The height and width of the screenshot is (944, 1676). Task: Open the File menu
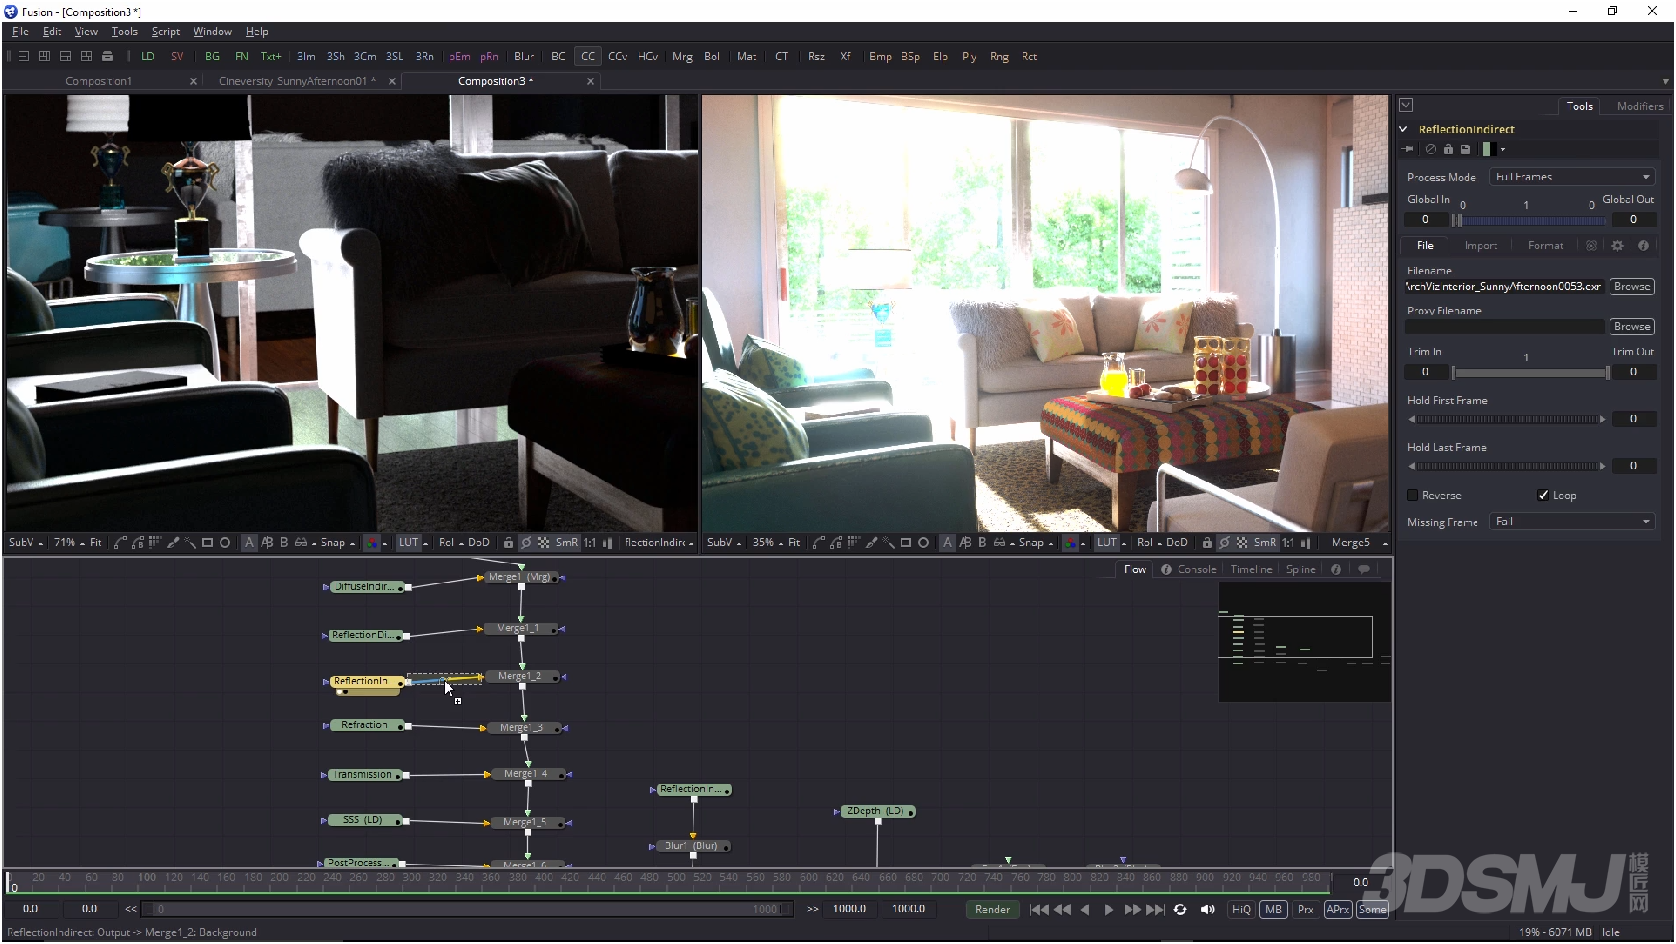20,32
